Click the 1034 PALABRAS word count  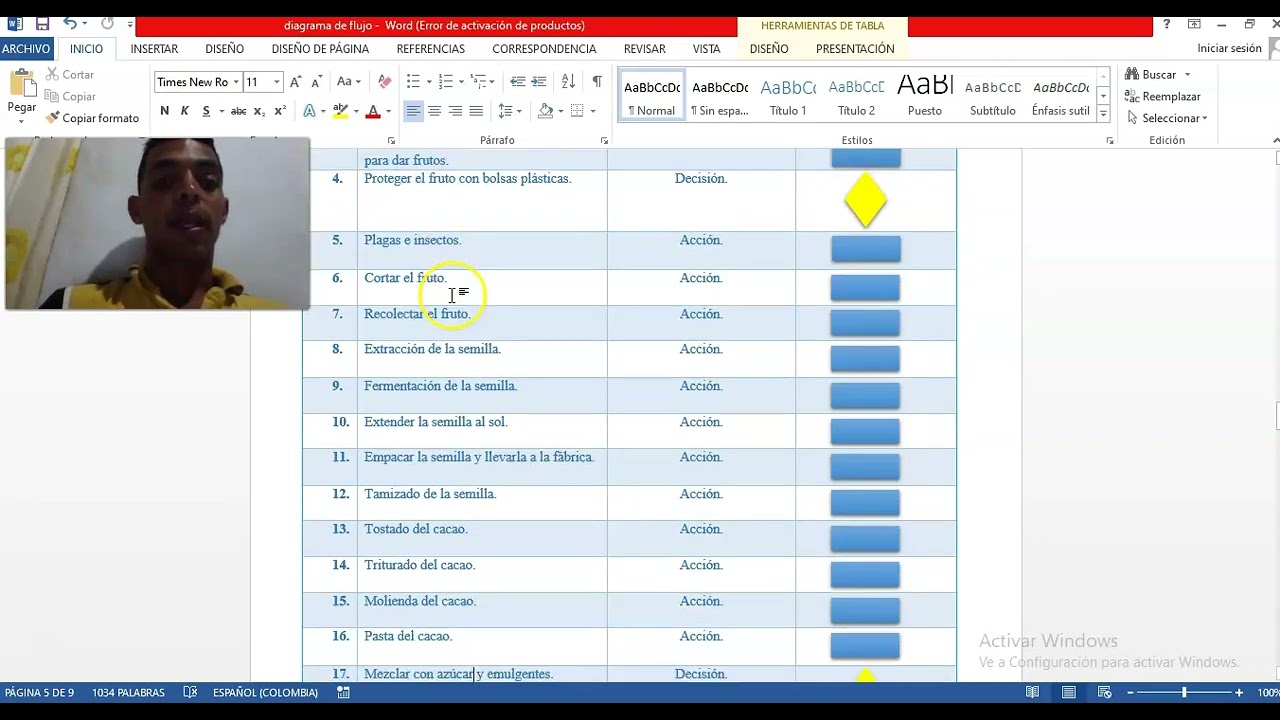[128, 693]
